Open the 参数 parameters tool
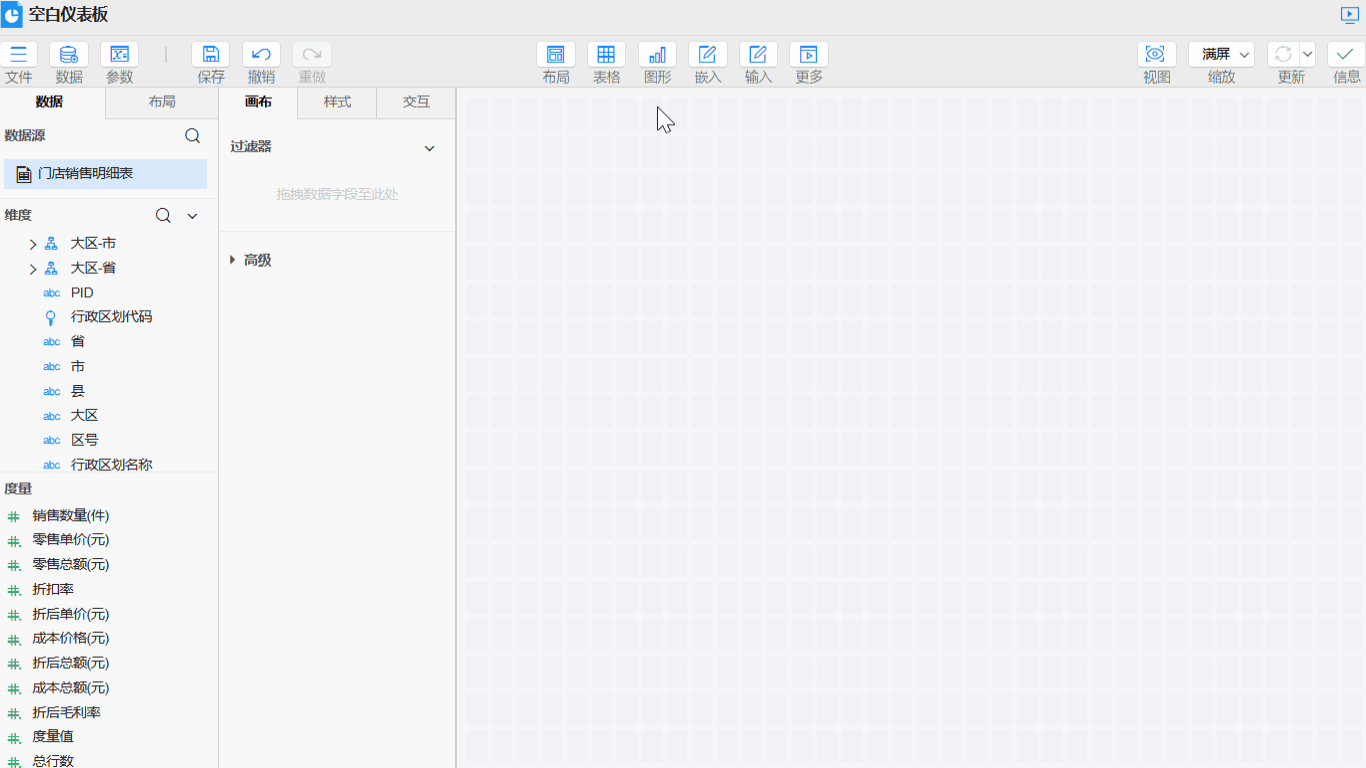The width and height of the screenshot is (1366, 768). click(x=120, y=55)
